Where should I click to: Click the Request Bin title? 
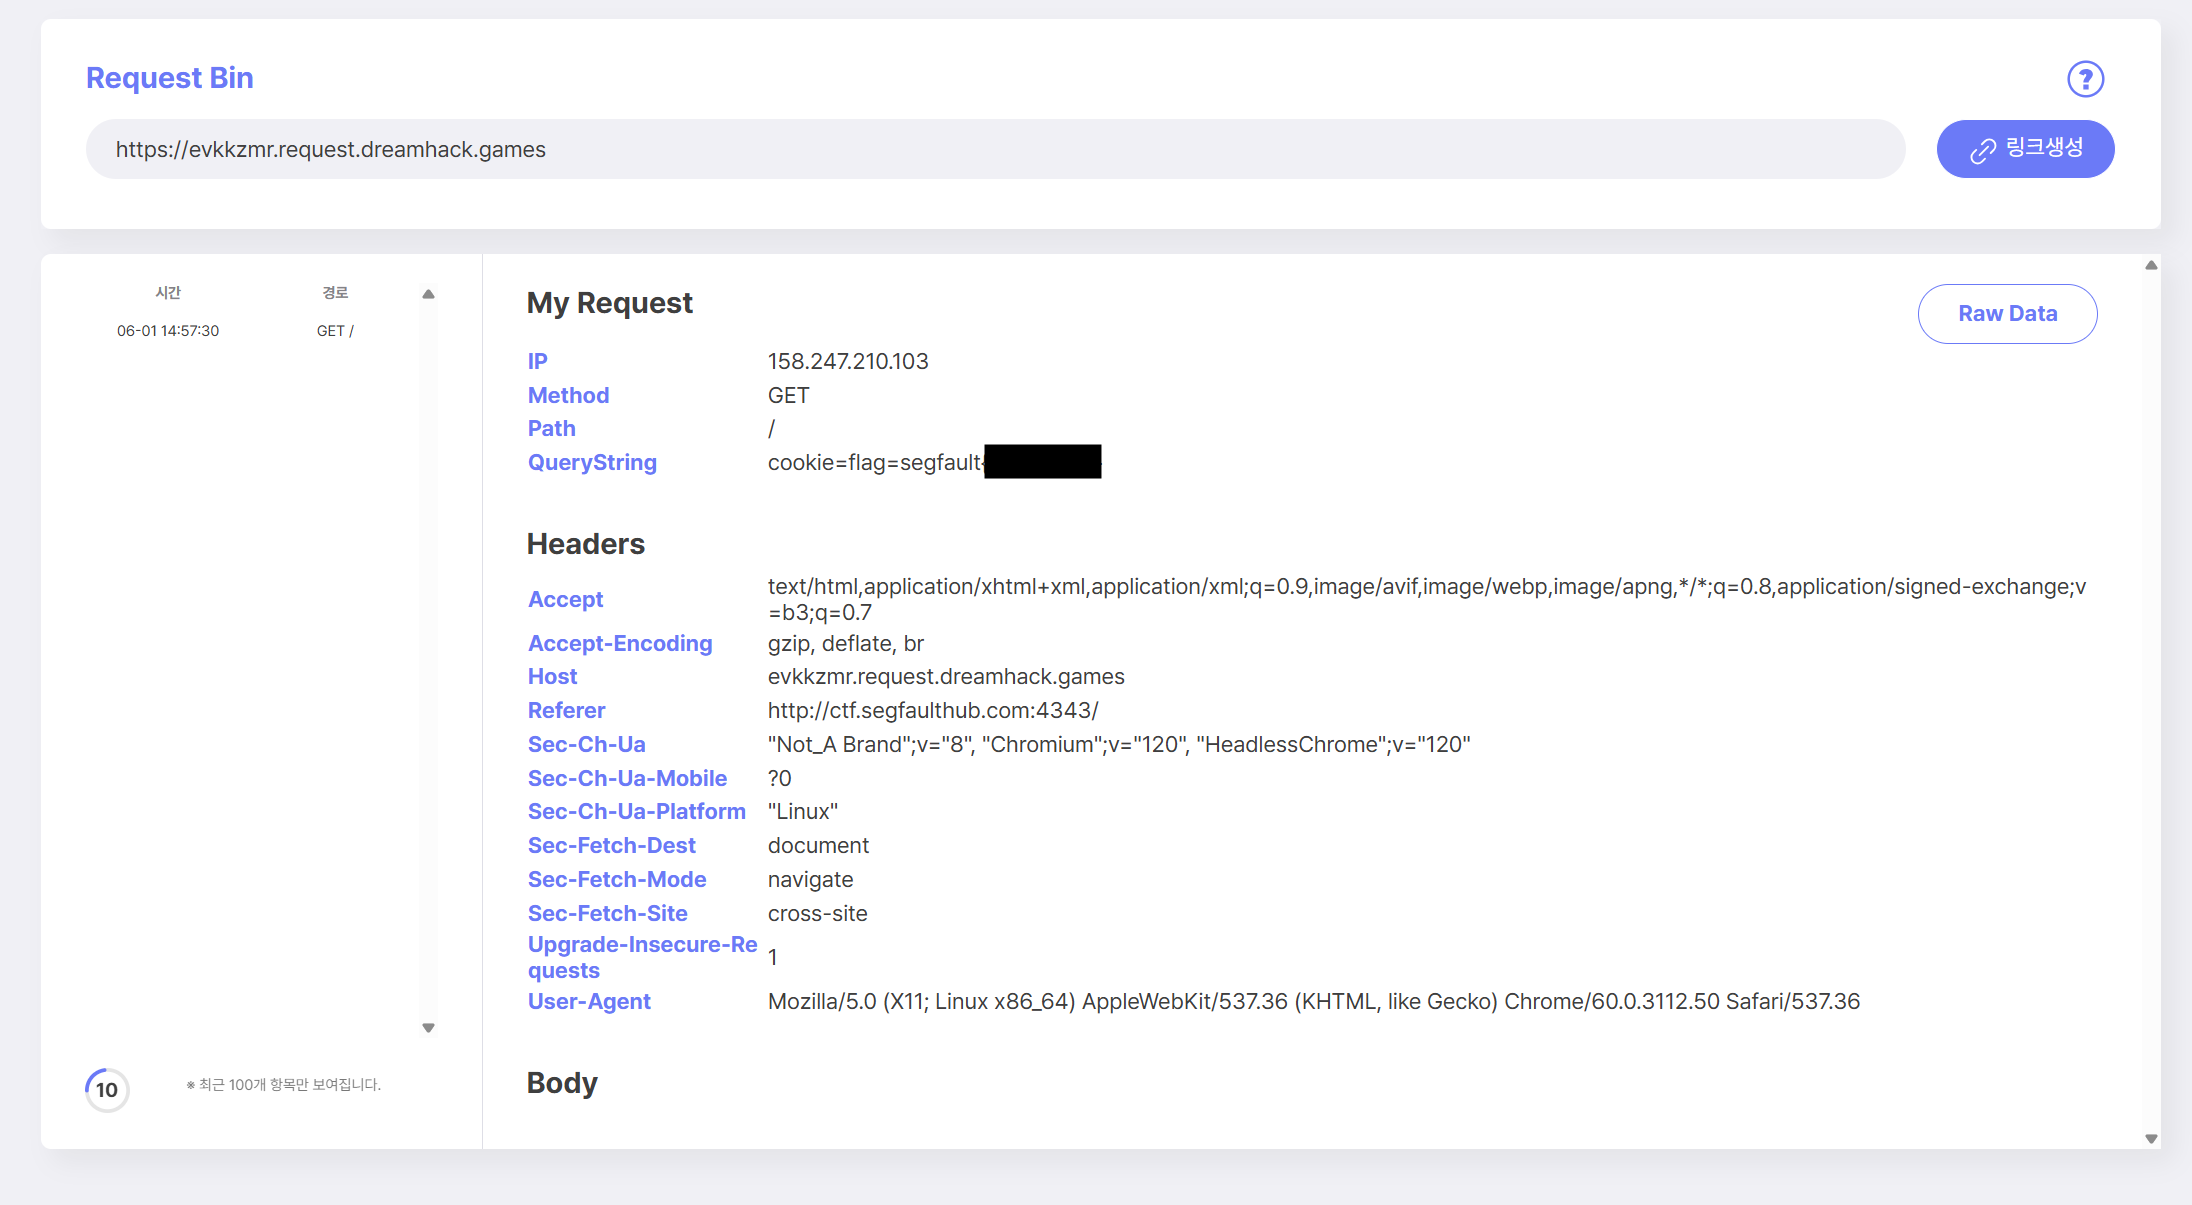[x=170, y=78]
